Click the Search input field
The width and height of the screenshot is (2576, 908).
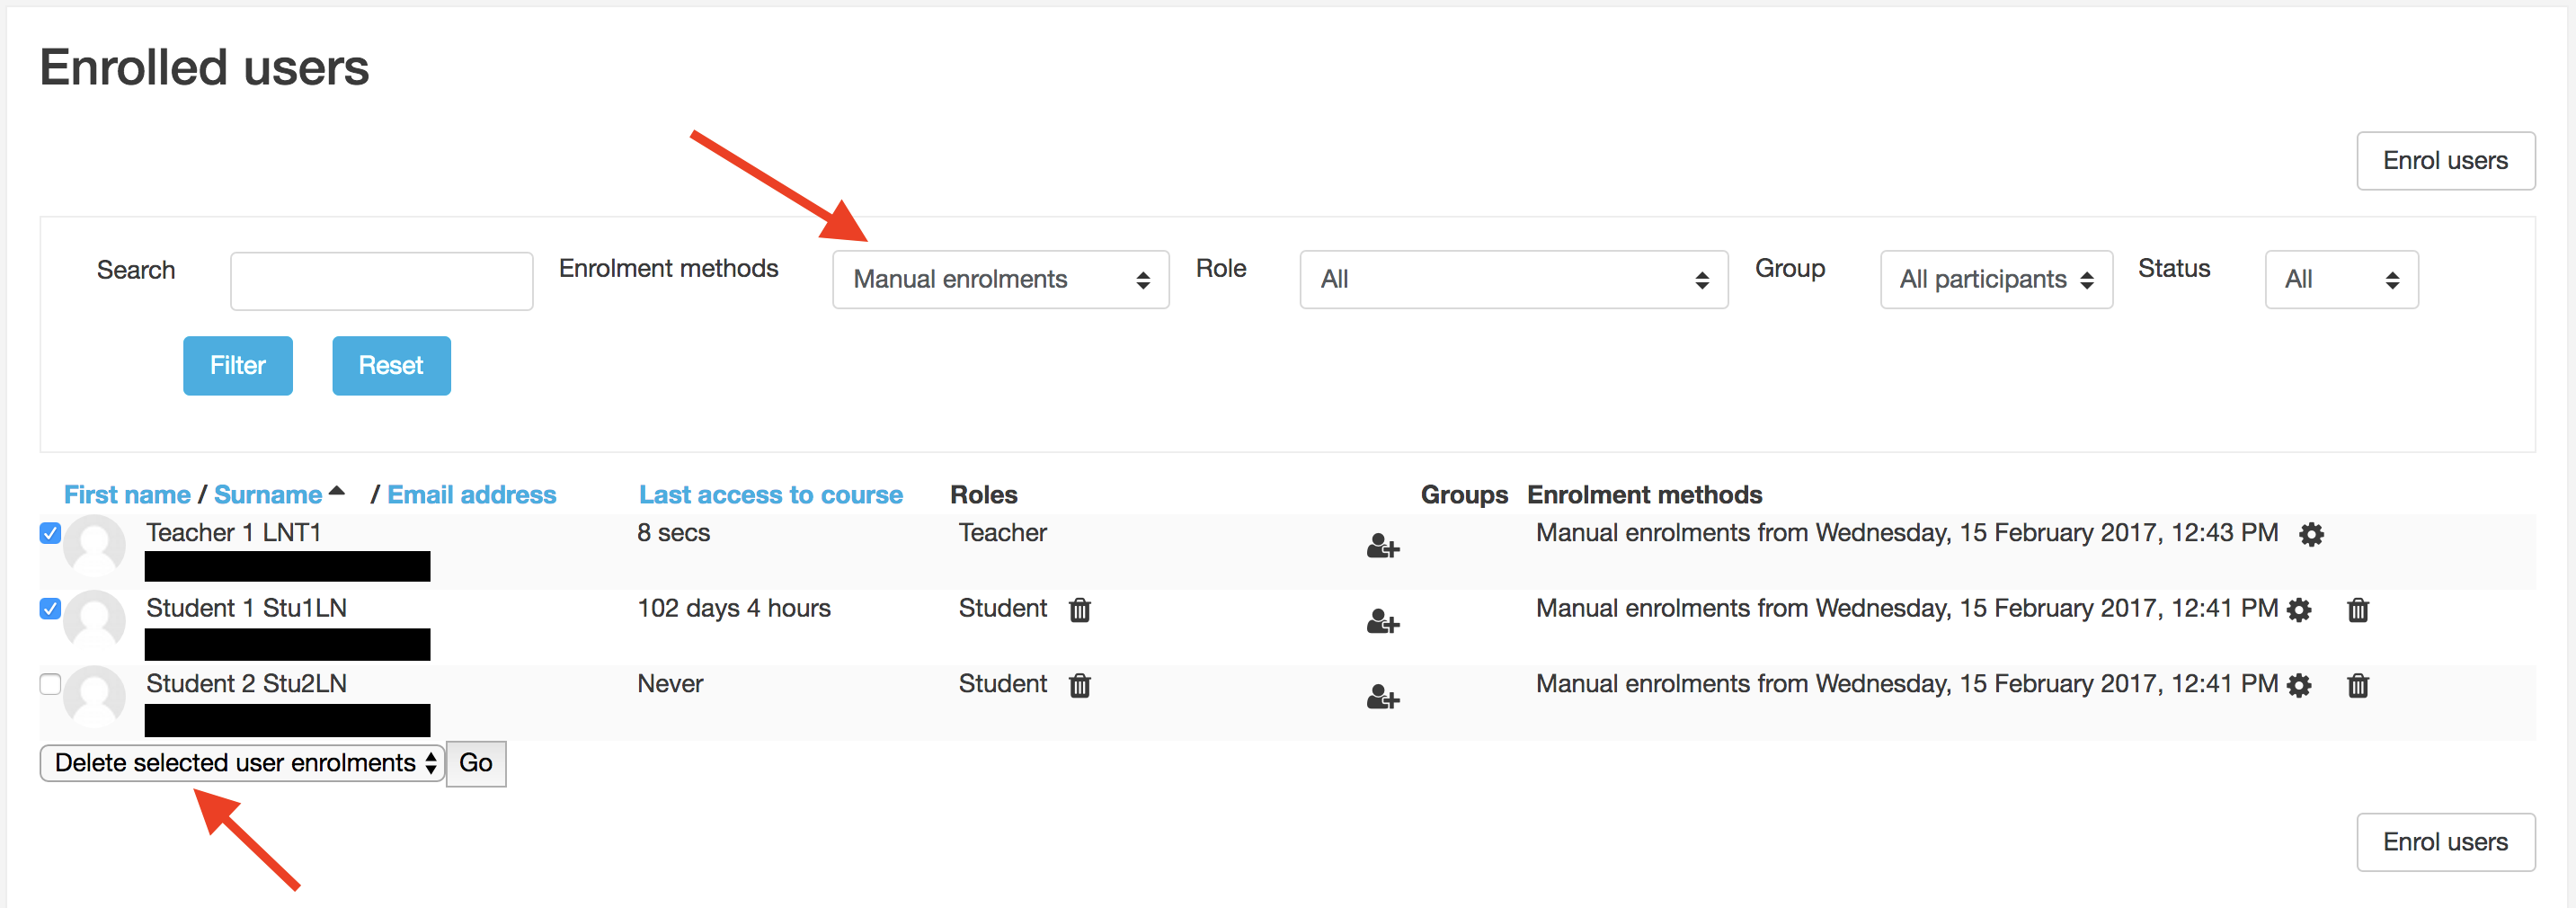(381, 281)
